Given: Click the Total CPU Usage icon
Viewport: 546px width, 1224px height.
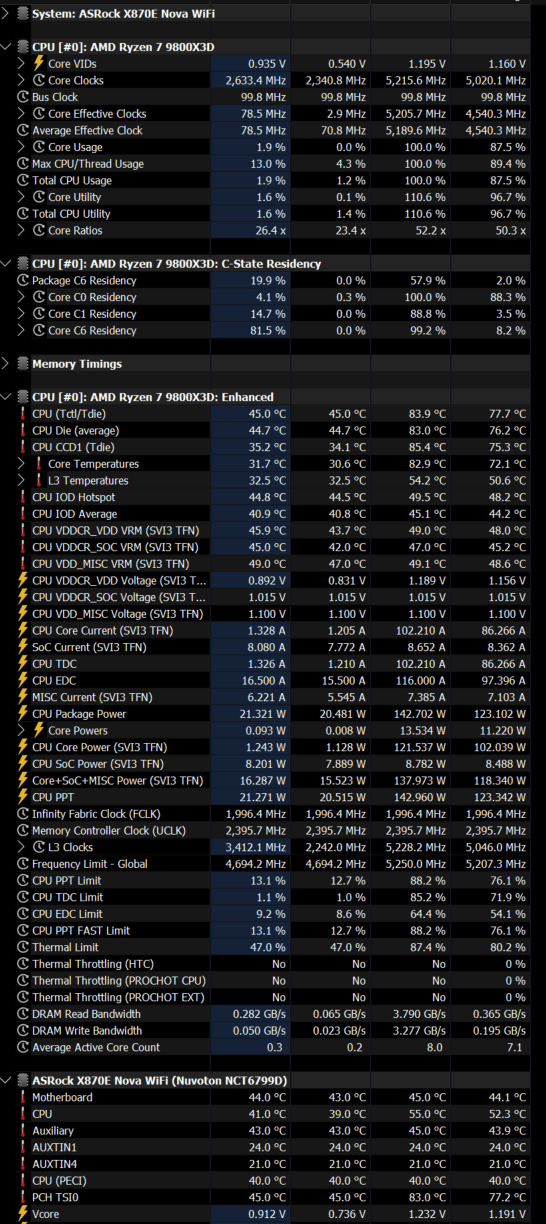Looking at the screenshot, I should coord(23,180).
